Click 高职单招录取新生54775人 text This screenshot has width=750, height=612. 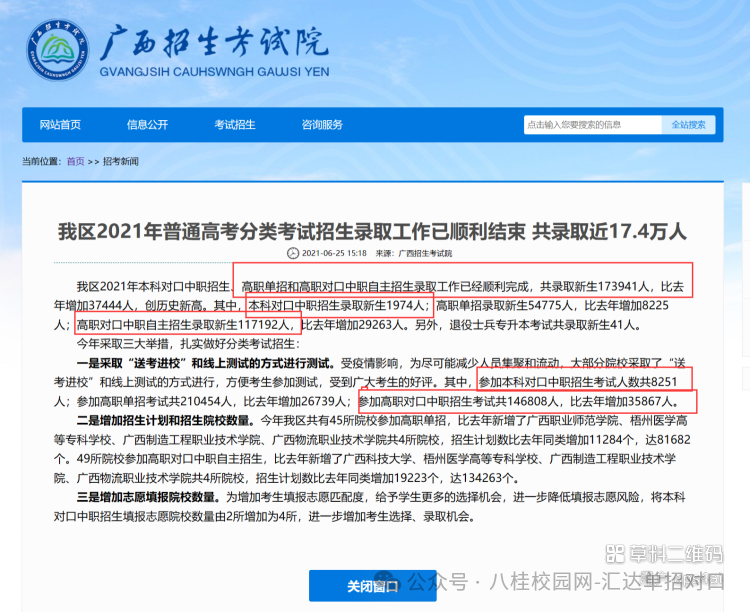click(504, 306)
